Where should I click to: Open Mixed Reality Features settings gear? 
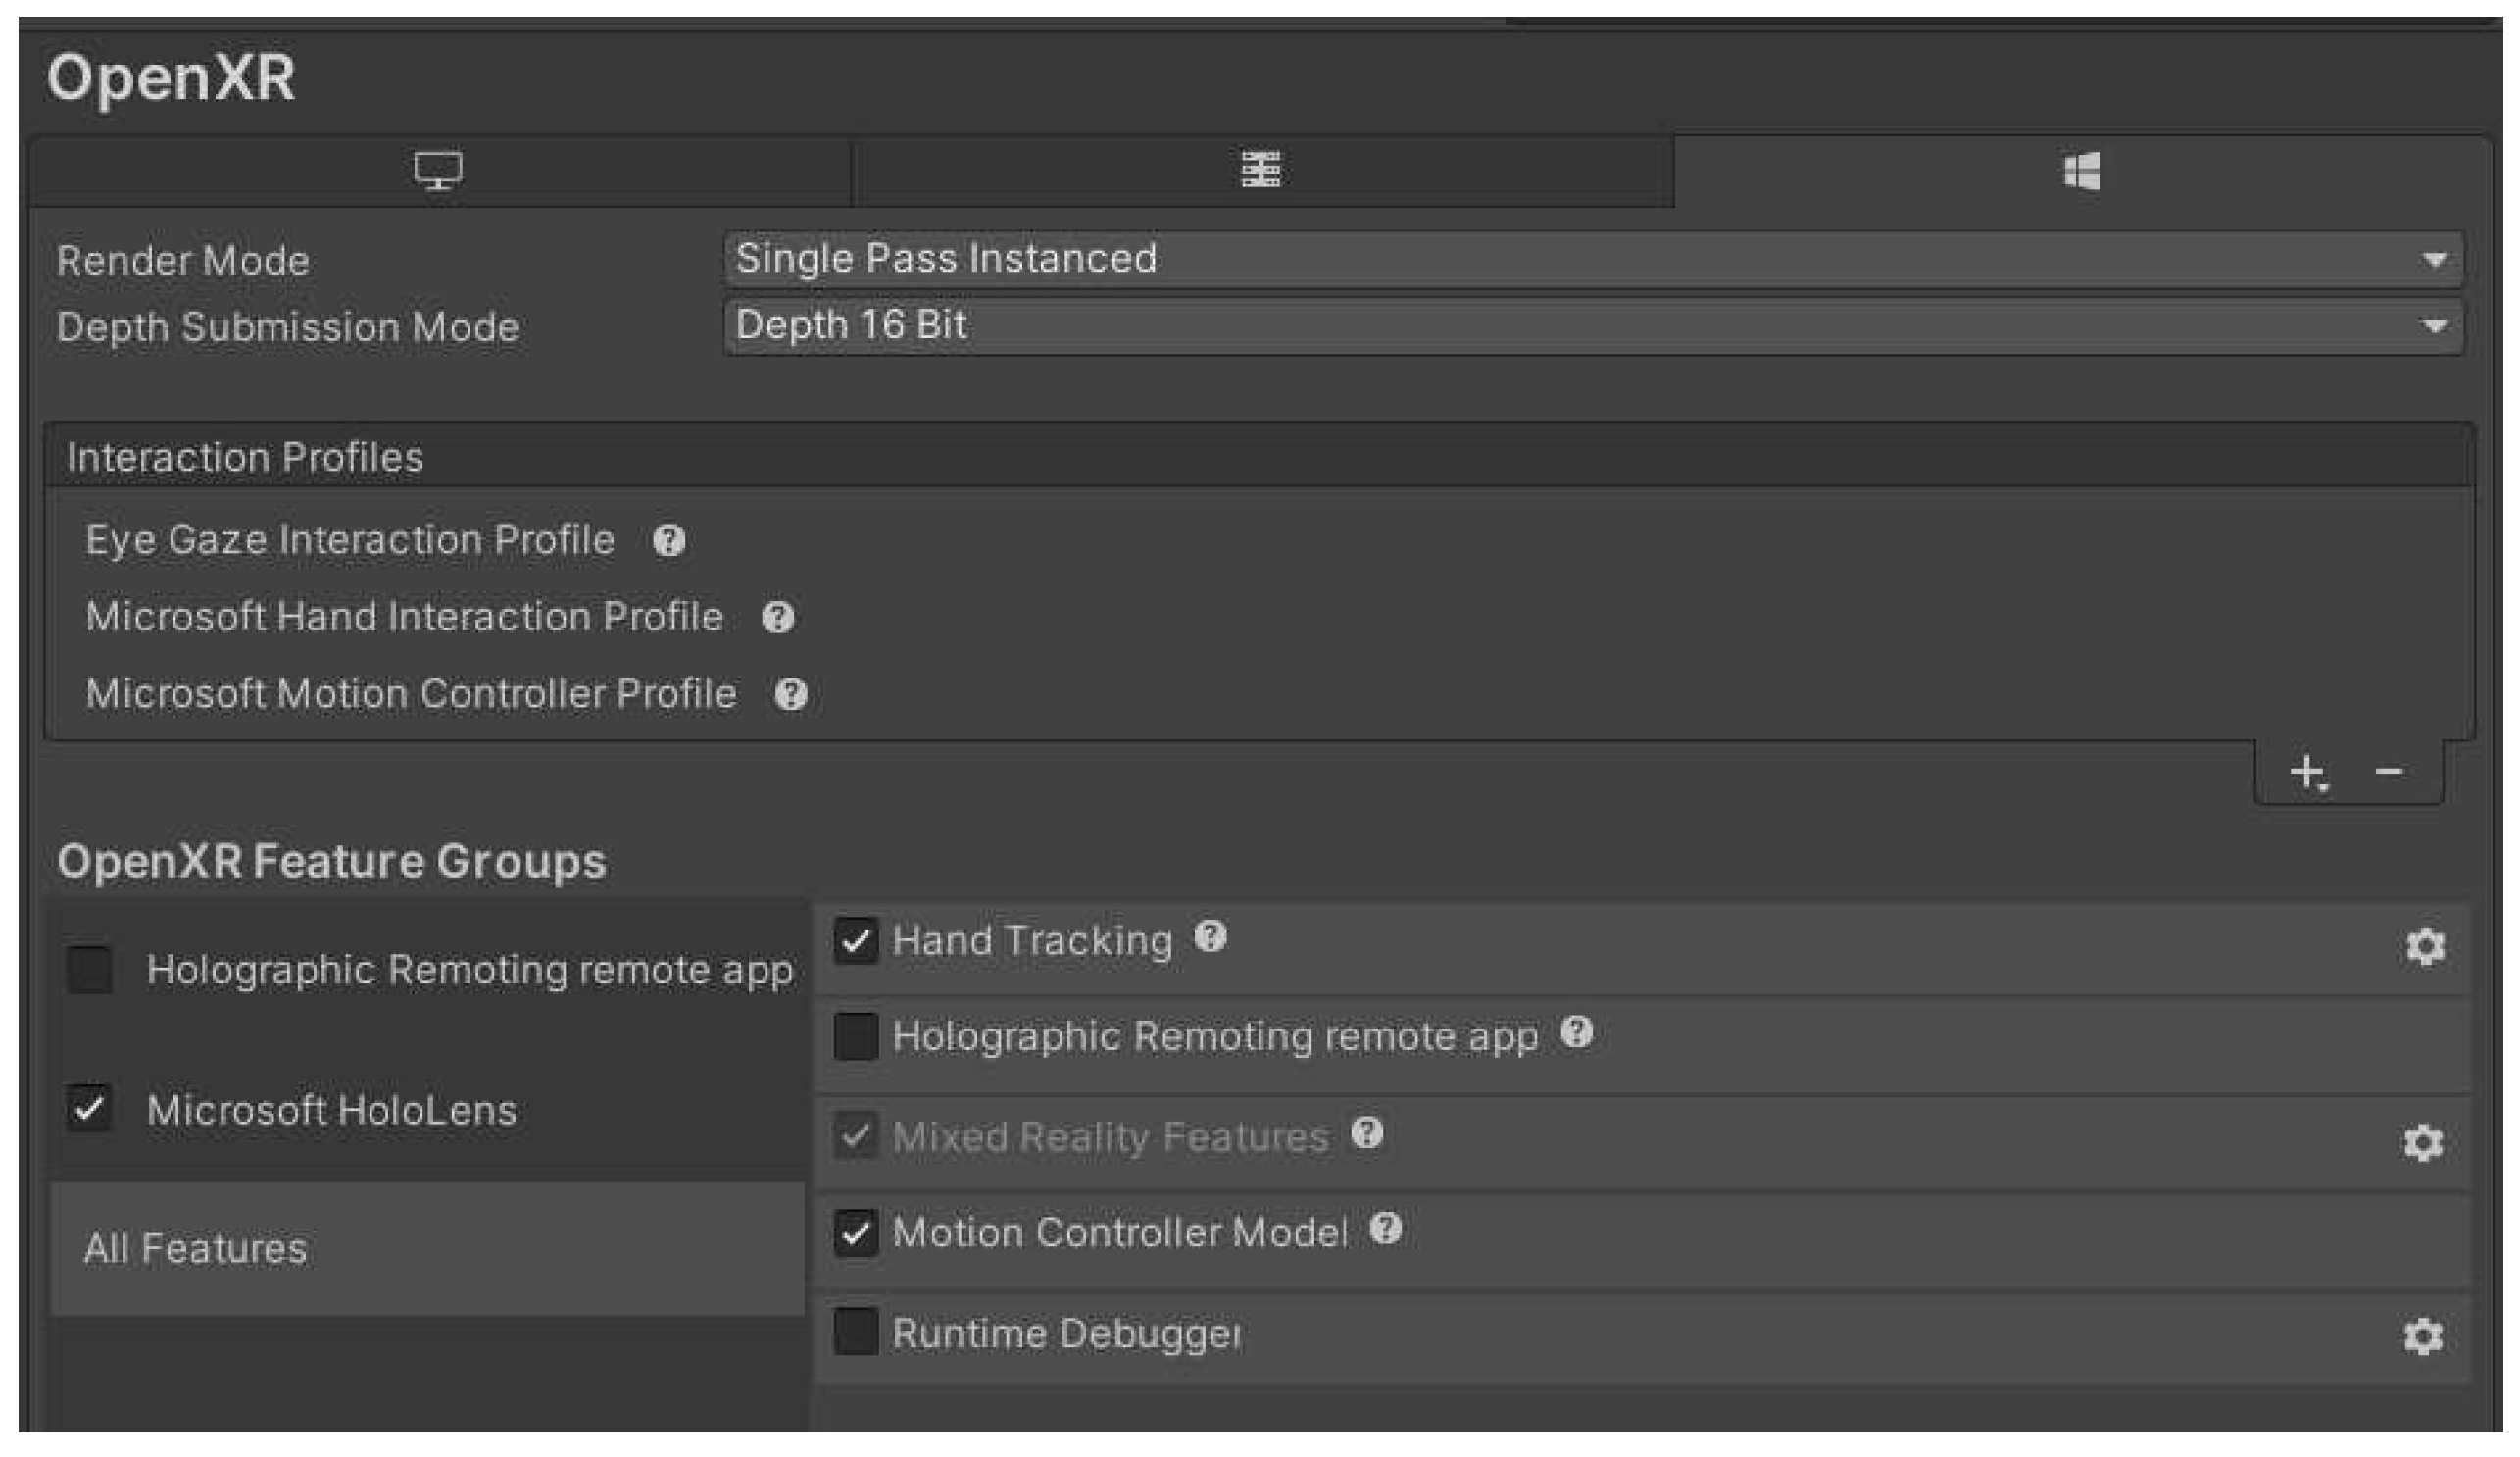pyautogui.click(x=2422, y=1142)
